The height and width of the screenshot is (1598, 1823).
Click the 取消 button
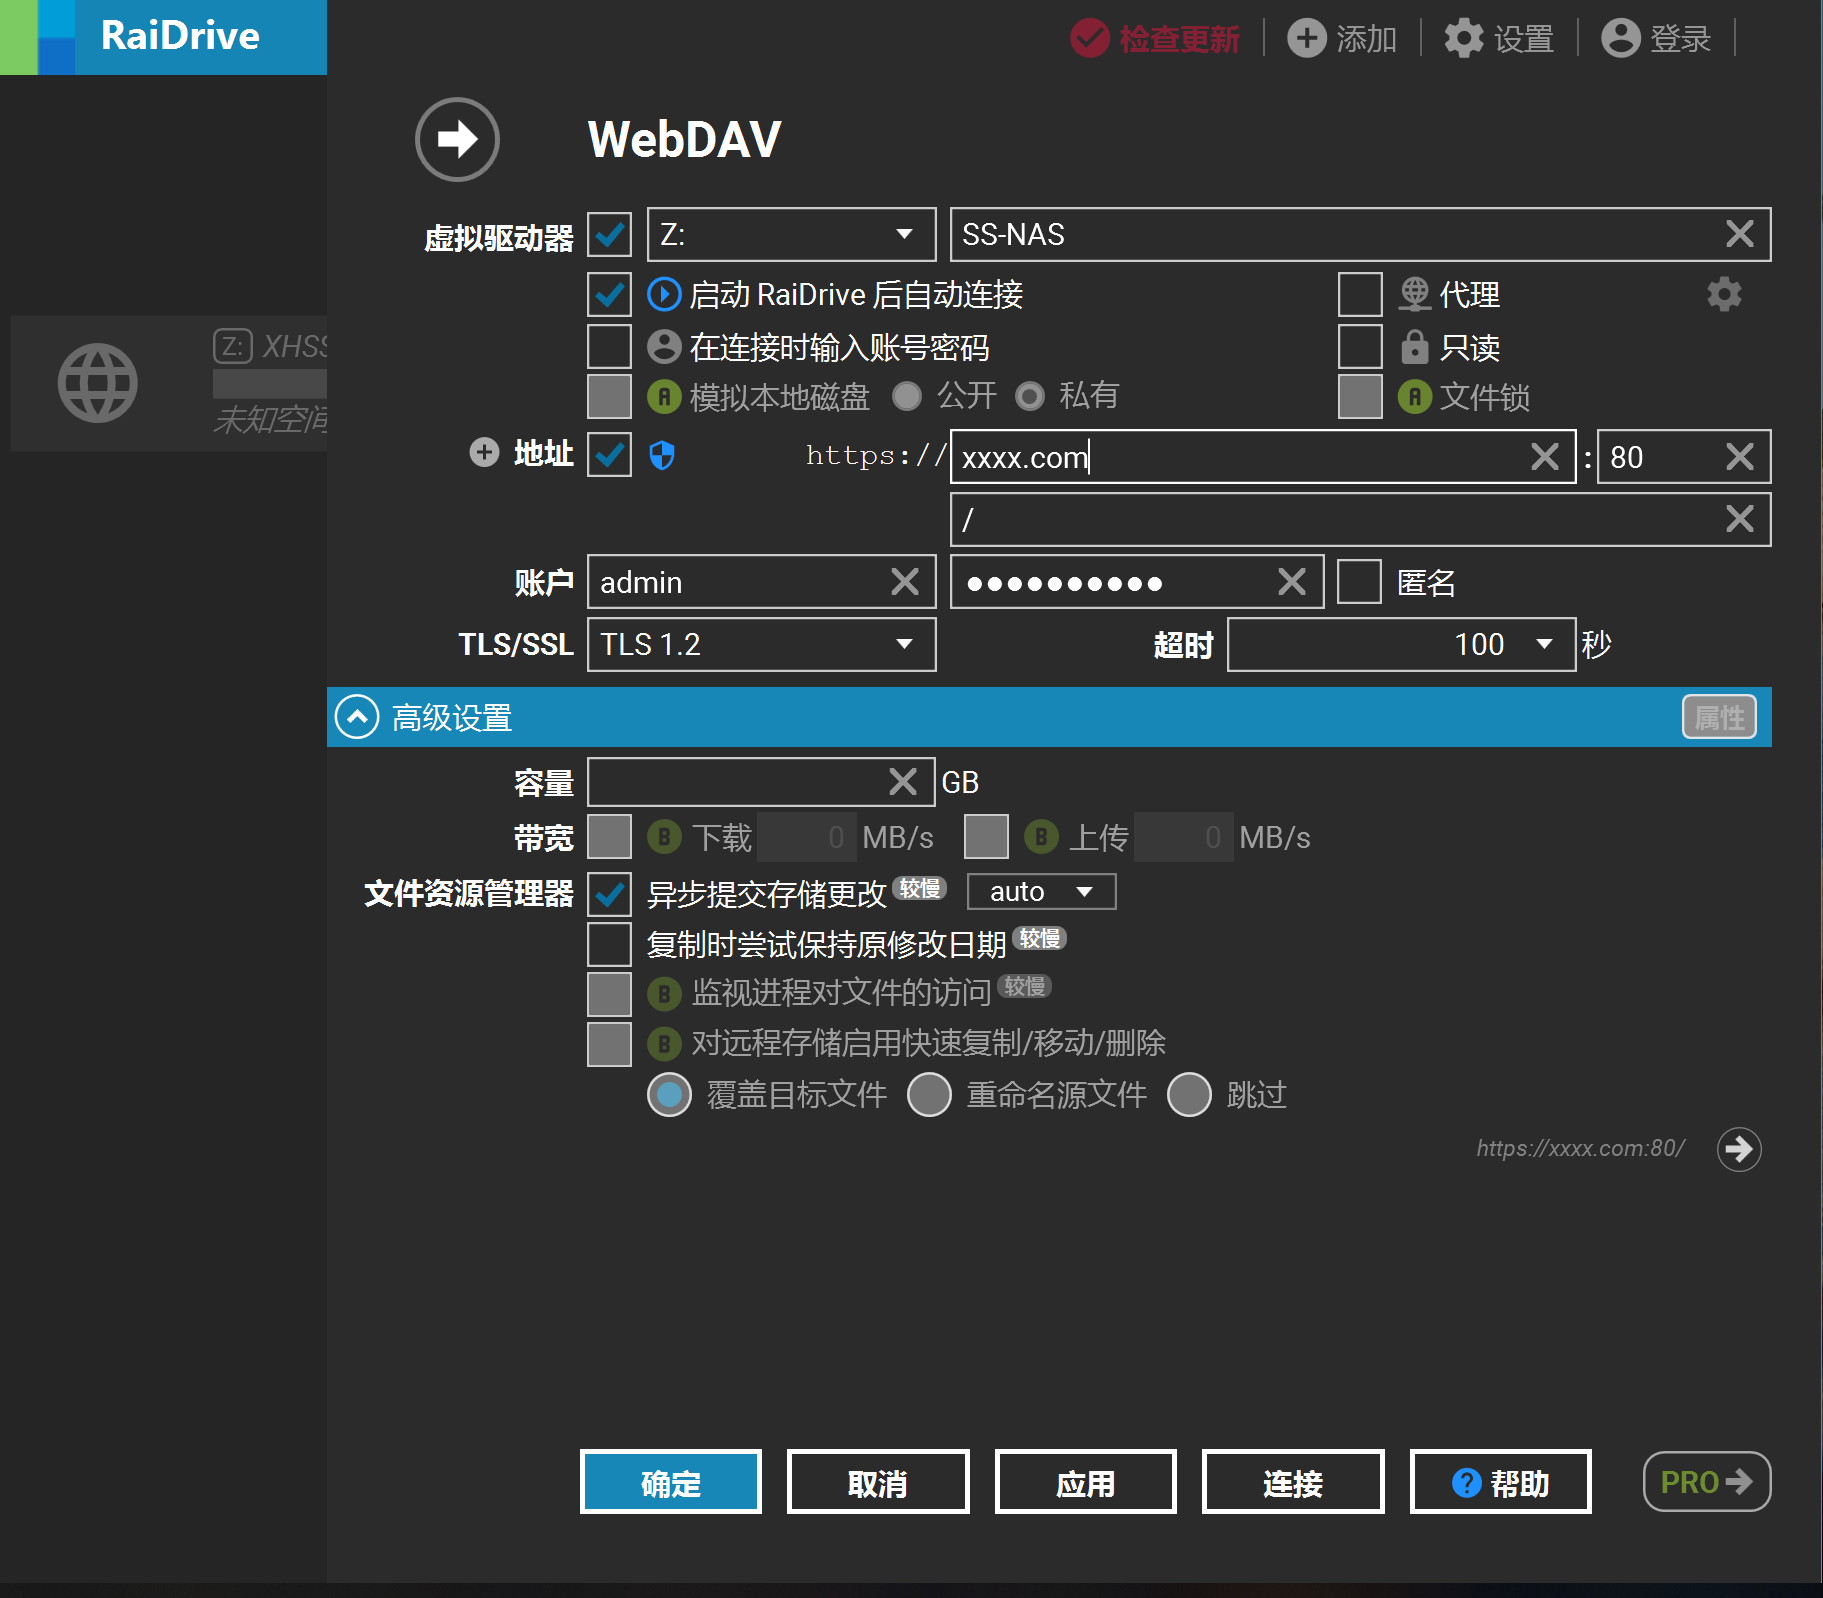(x=878, y=1482)
